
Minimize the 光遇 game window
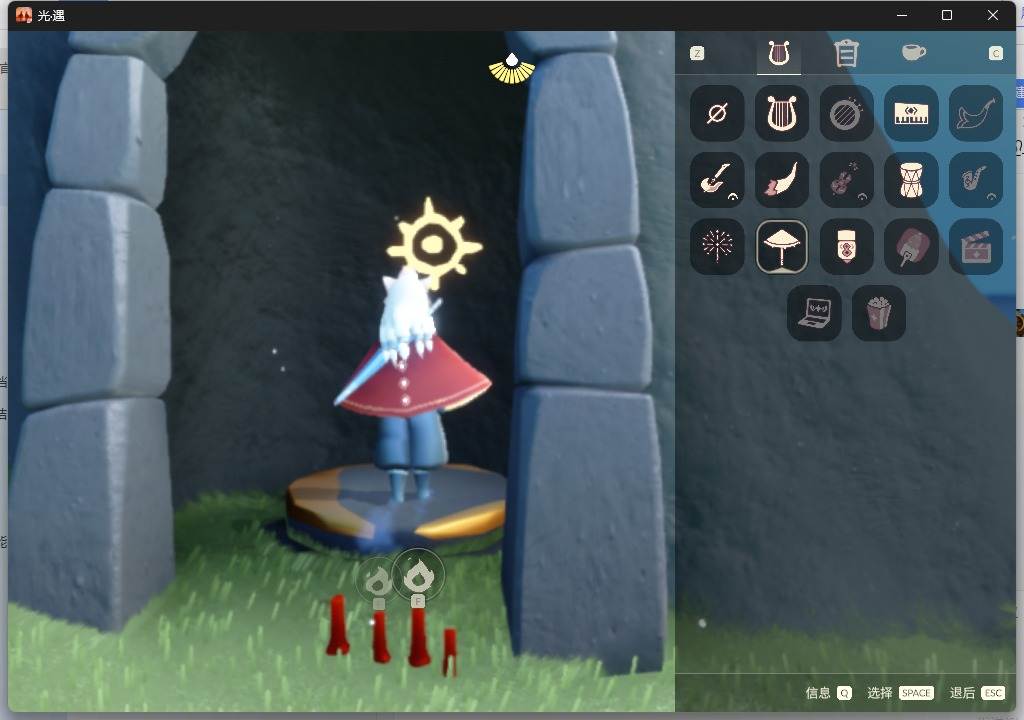(x=902, y=15)
